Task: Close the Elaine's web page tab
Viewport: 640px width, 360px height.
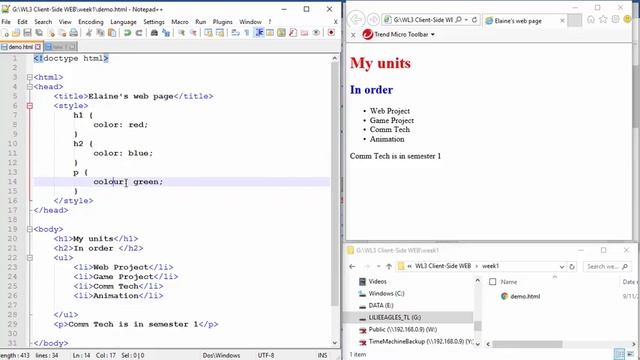Action: pyautogui.click(x=562, y=20)
